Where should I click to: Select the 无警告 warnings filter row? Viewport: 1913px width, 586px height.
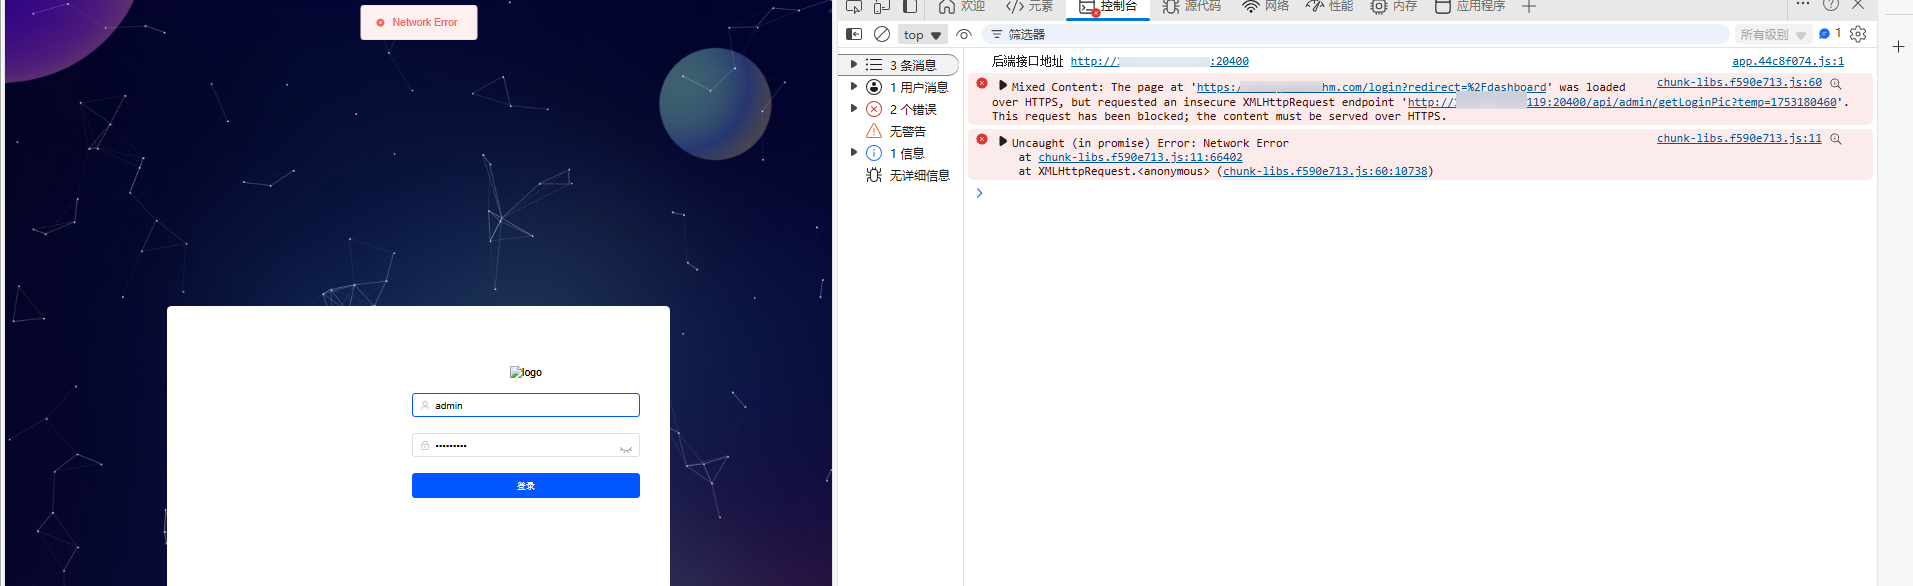pyautogui.click(x=899, y=131)
